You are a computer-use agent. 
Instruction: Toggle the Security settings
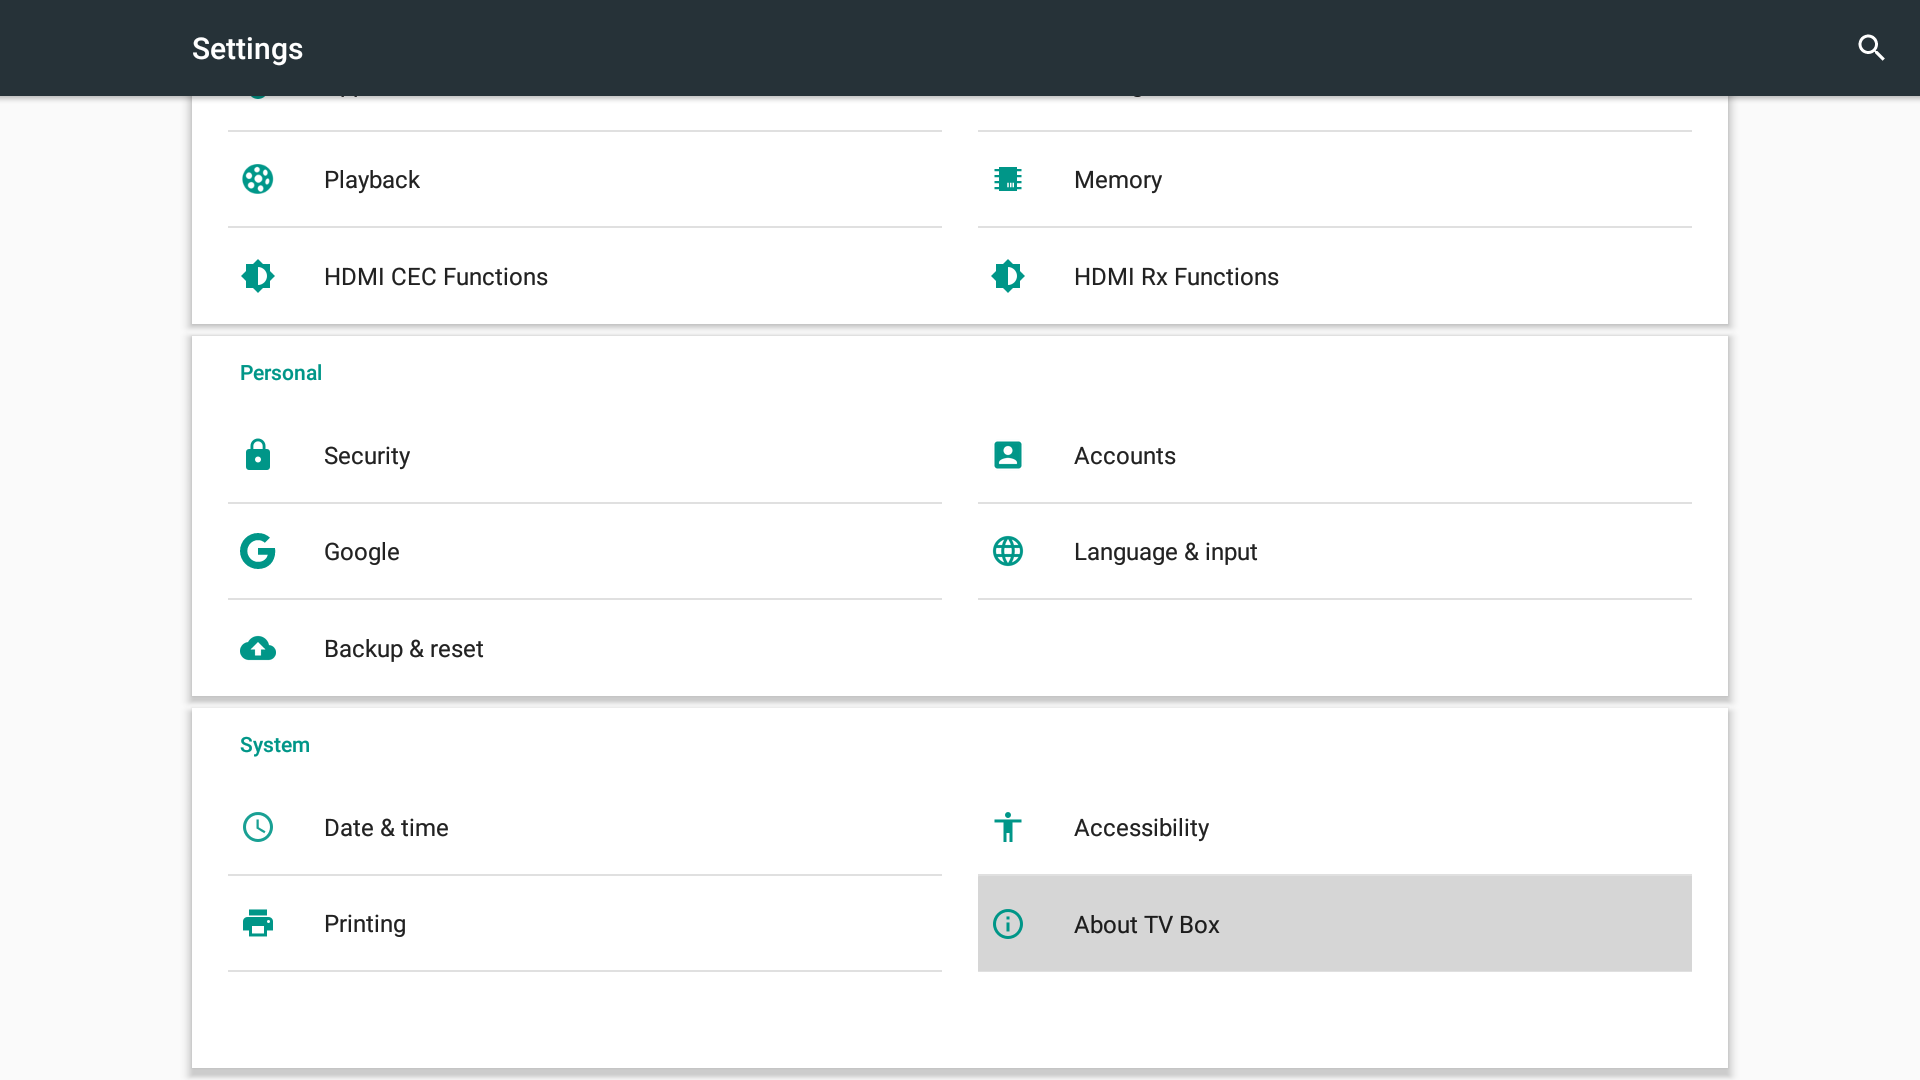[x=367, y=455]
